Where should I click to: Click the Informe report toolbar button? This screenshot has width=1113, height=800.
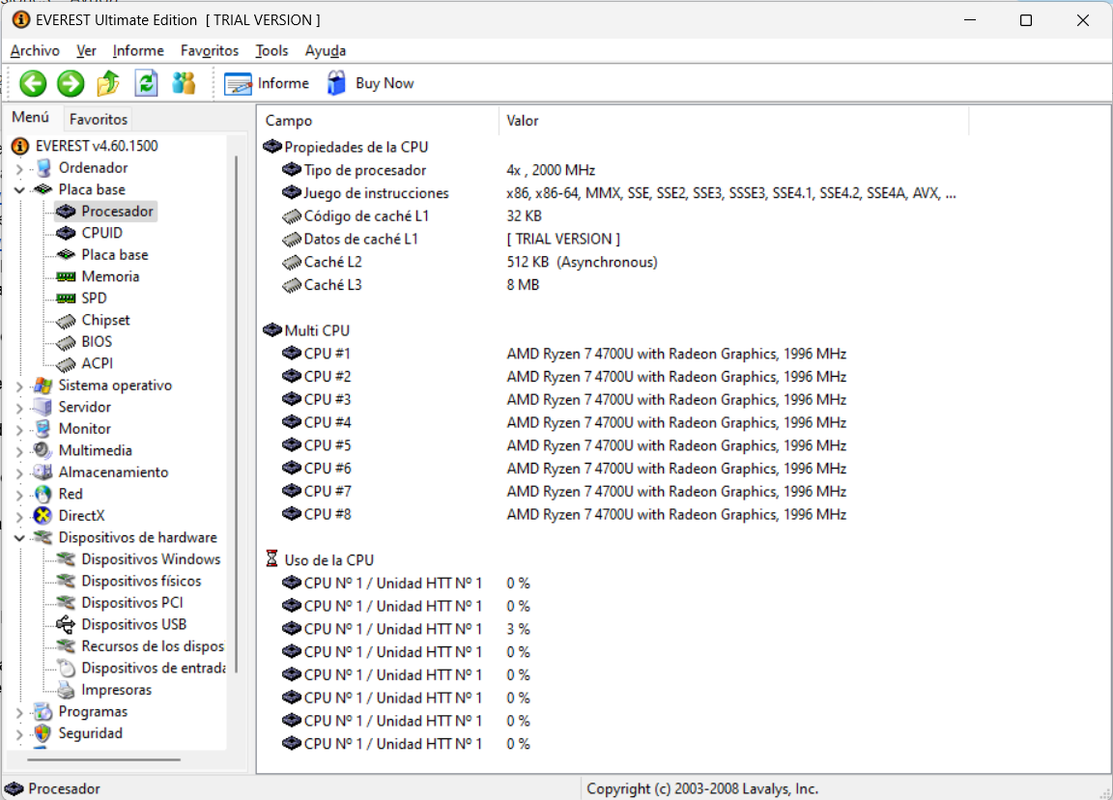(267, 84)
